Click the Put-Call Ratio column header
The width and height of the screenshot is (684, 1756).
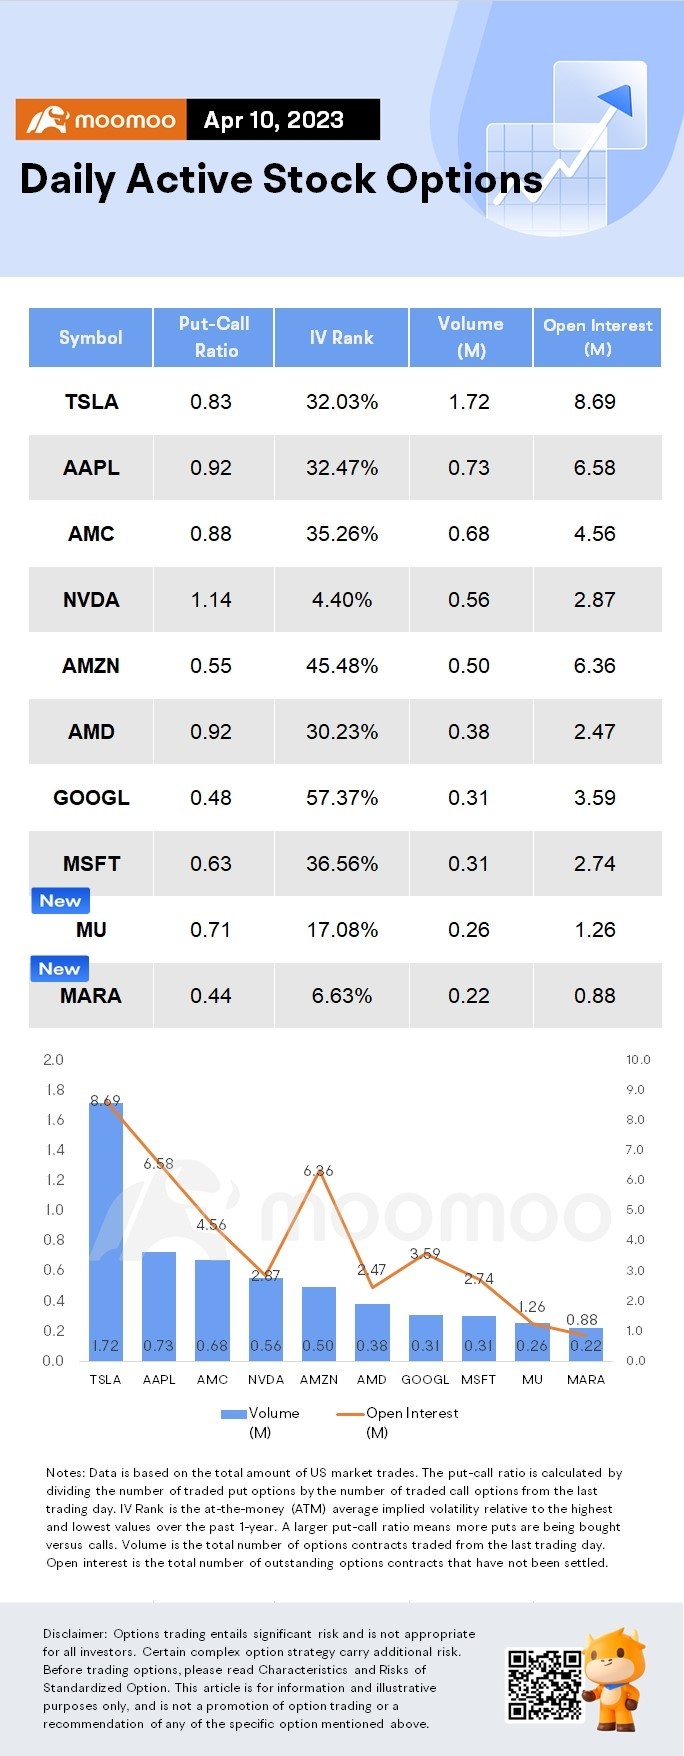tap(215, 337)
